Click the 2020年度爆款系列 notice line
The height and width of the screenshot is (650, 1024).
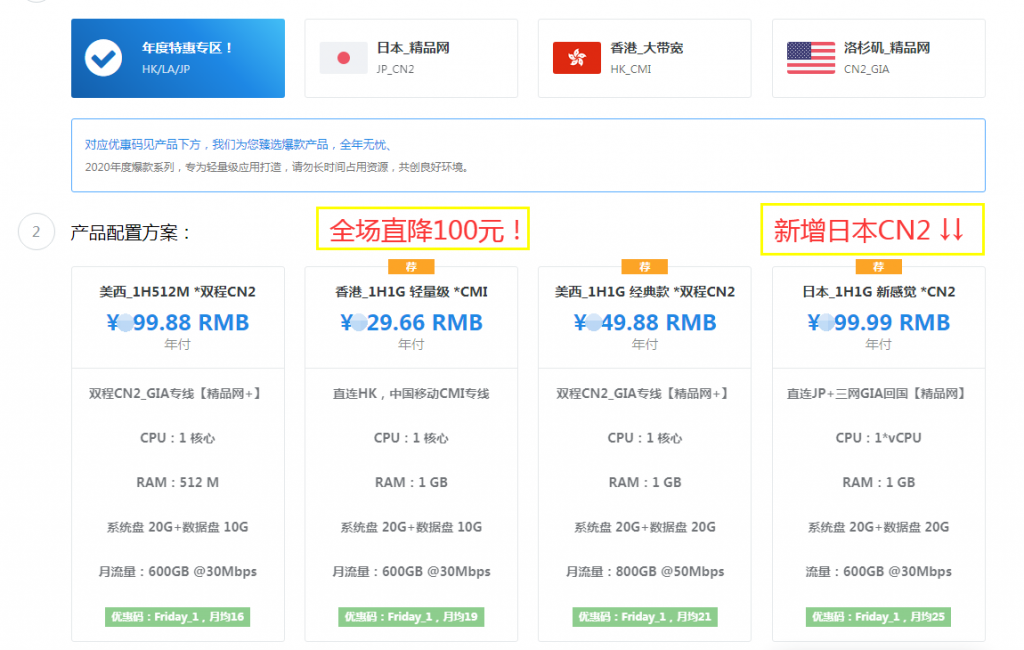click(278, 167)
